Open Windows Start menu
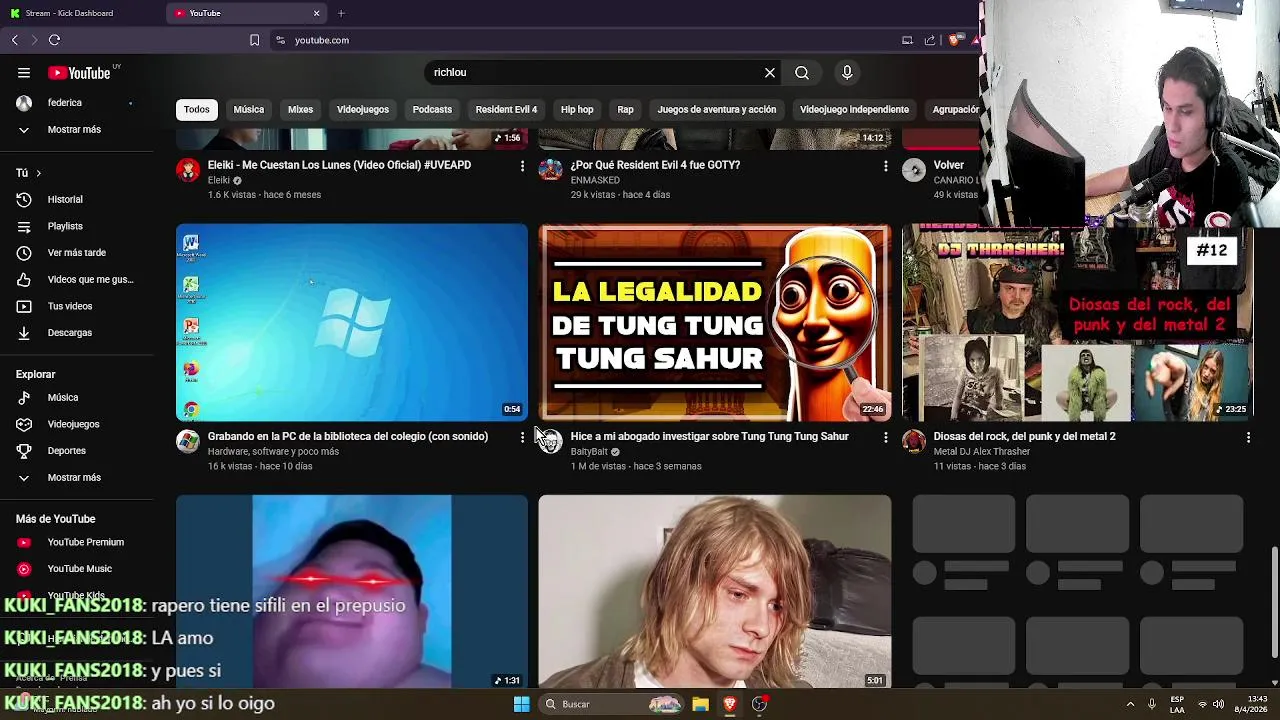1280x720 pixels. [x=521, y=704]
